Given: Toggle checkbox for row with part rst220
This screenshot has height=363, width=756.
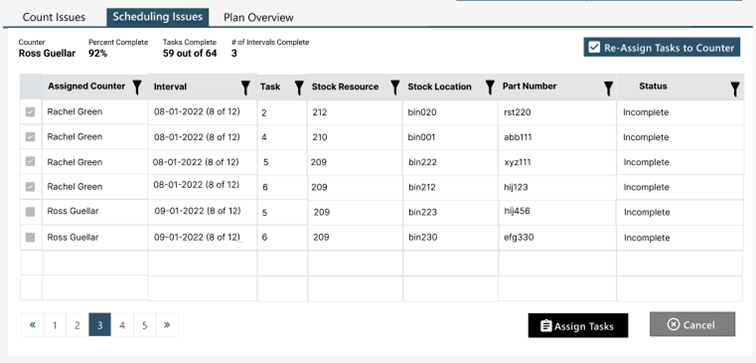Looking at the screenshot, I should point(30,112).
